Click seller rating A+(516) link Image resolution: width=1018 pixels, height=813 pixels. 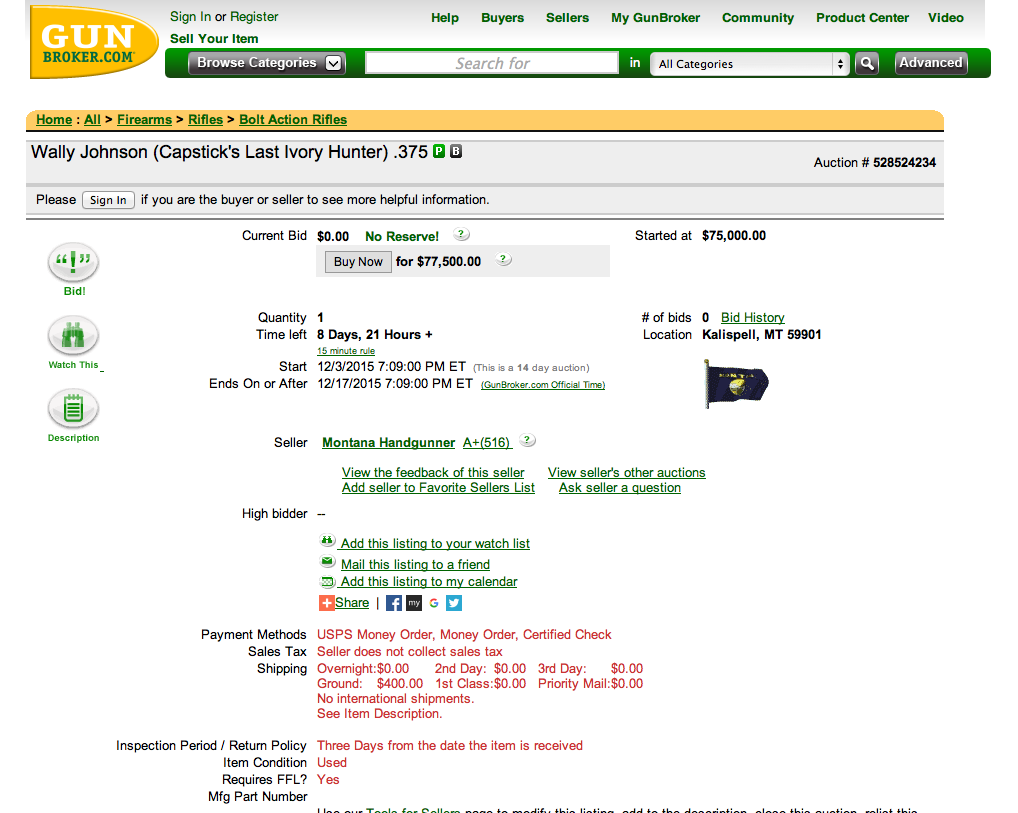point(487,443)
